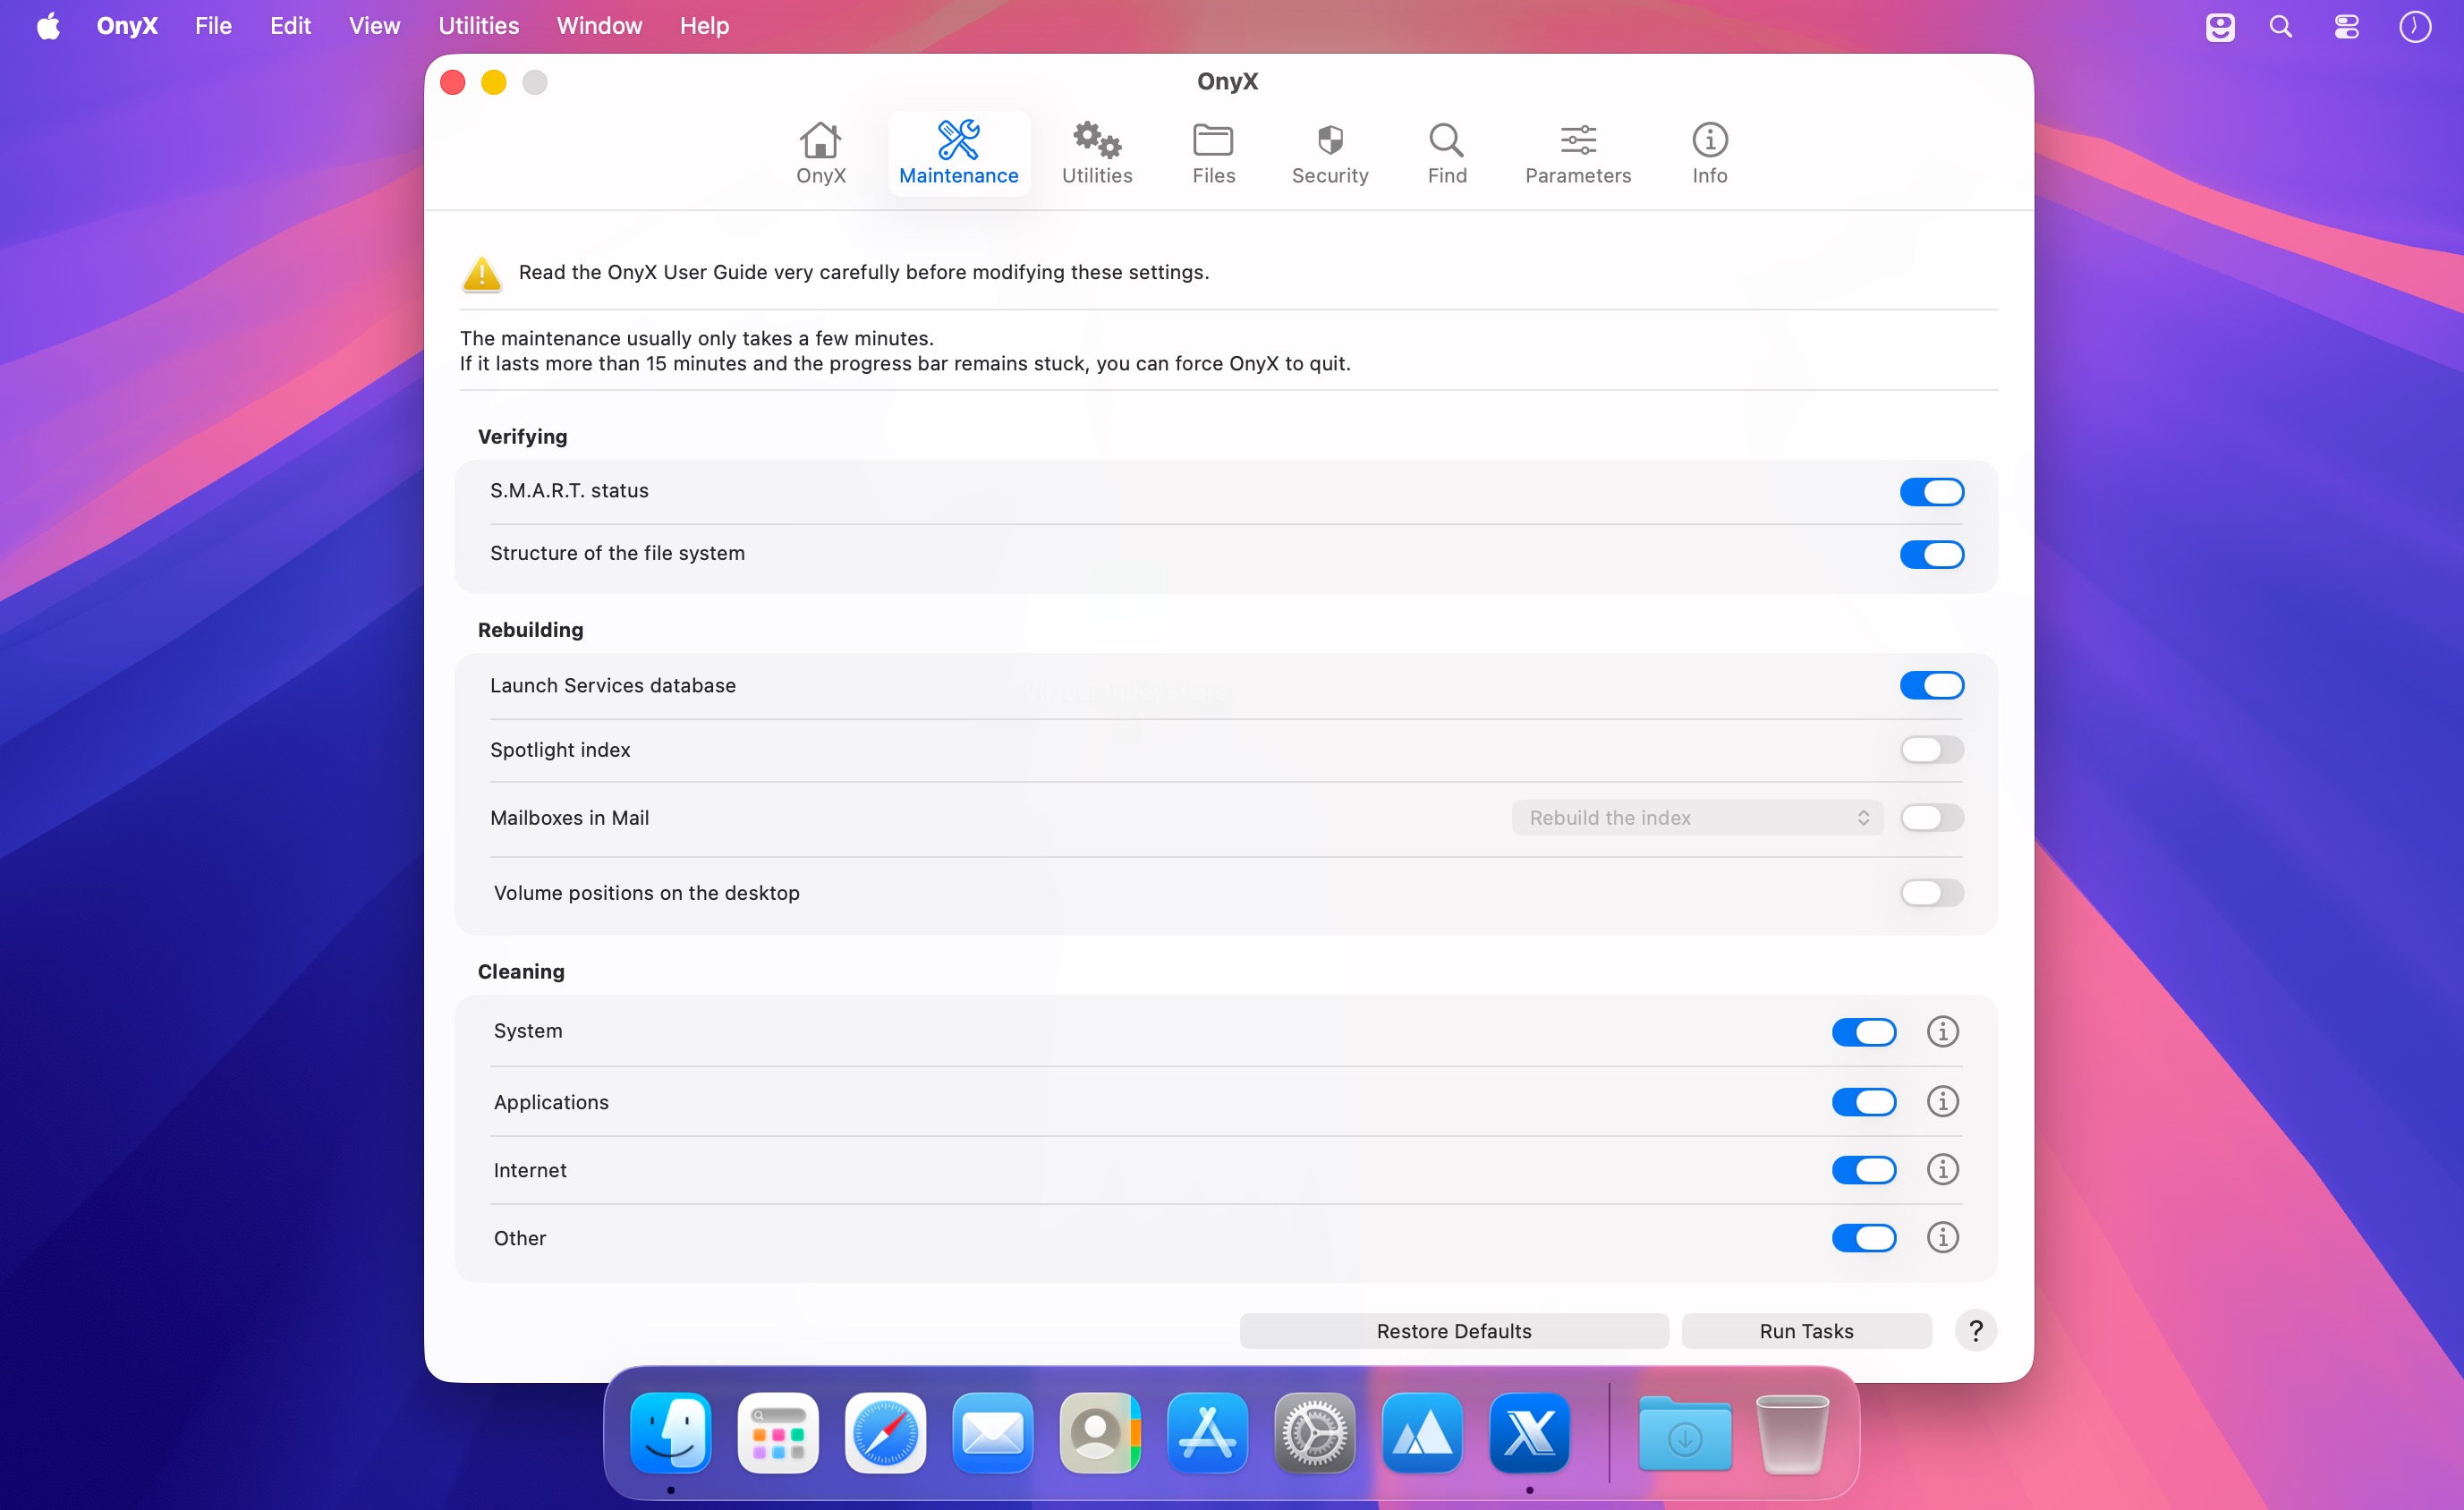This screenshot has width=2464, height=1510.
Task: Open the Parameters sliders tab
Action: [1577, 153]
